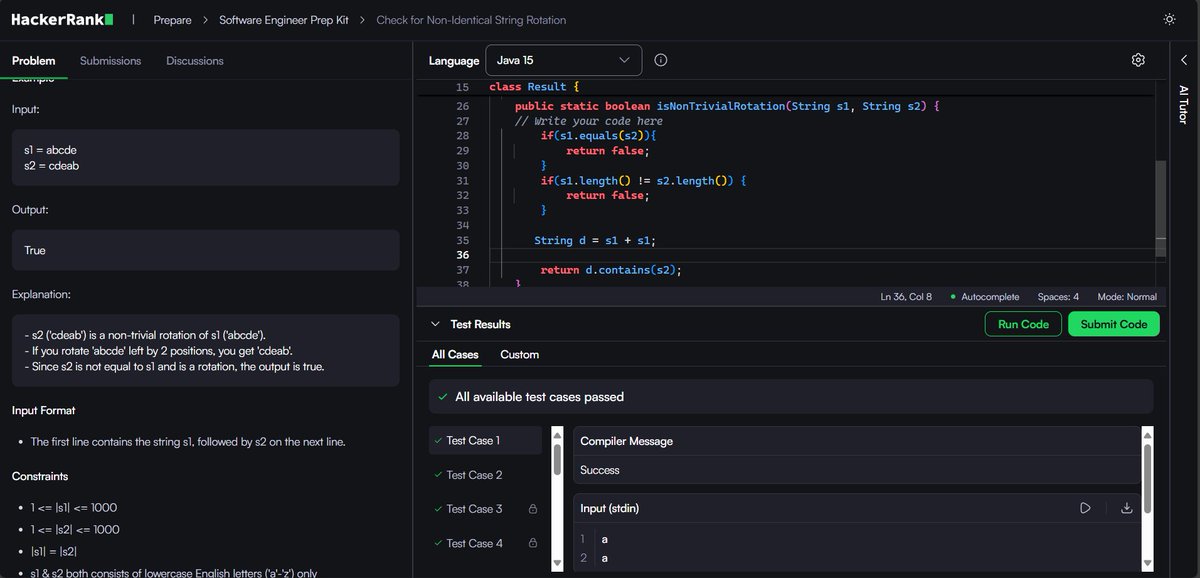Click the lock icon on Test Case 3
The height and width of the screenshot is (578, 1200).
click(531, 508)
